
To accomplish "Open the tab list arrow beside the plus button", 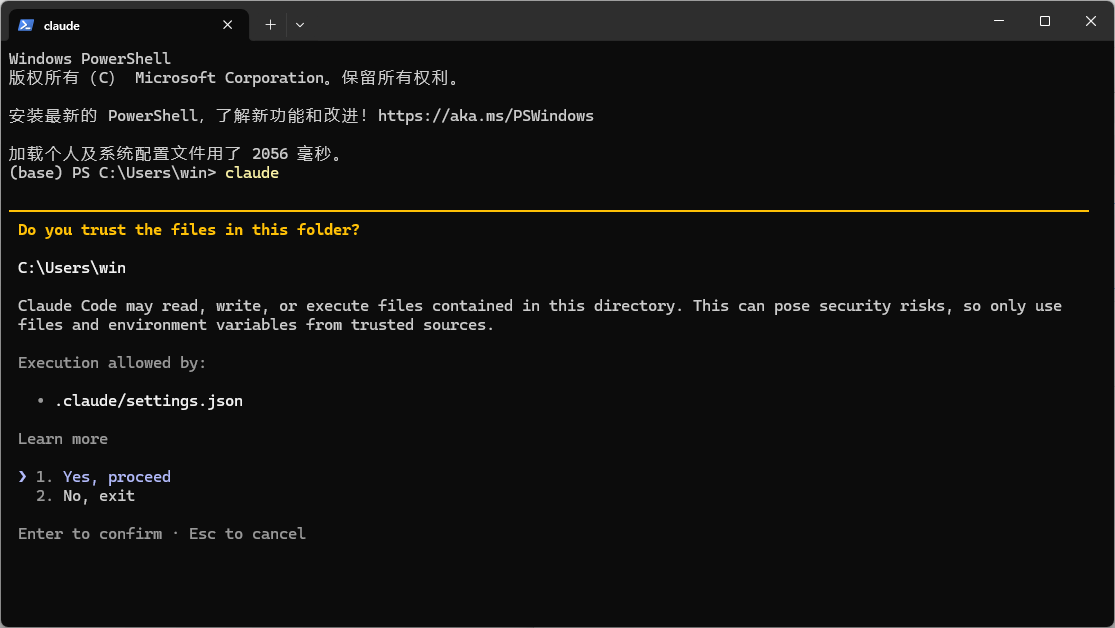I will tap(299, 24).
